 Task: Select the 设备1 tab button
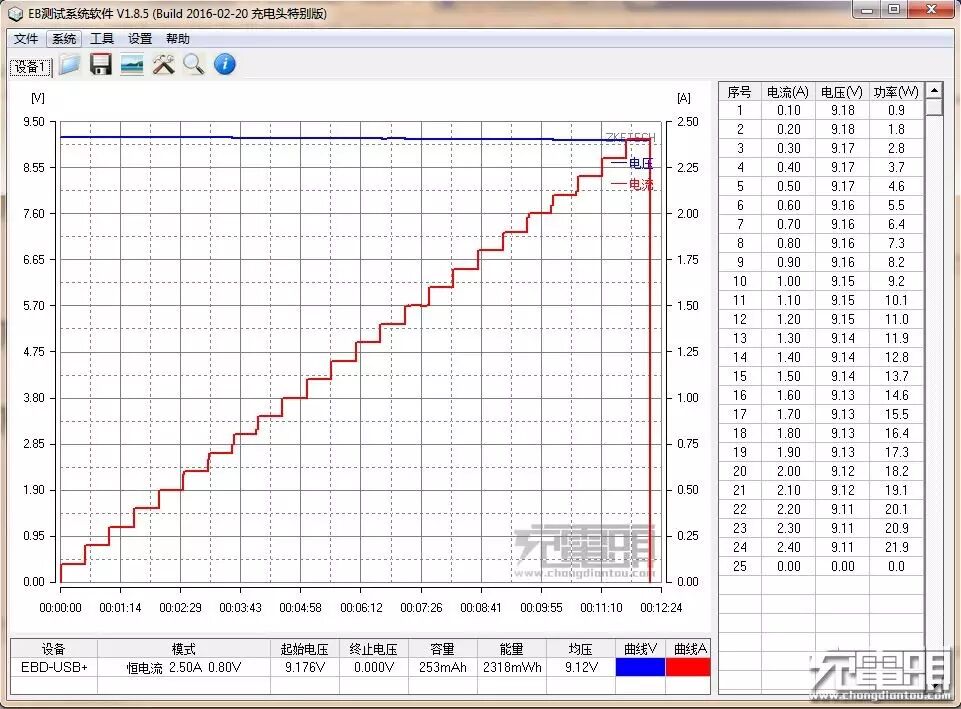(x=31, y=67)
